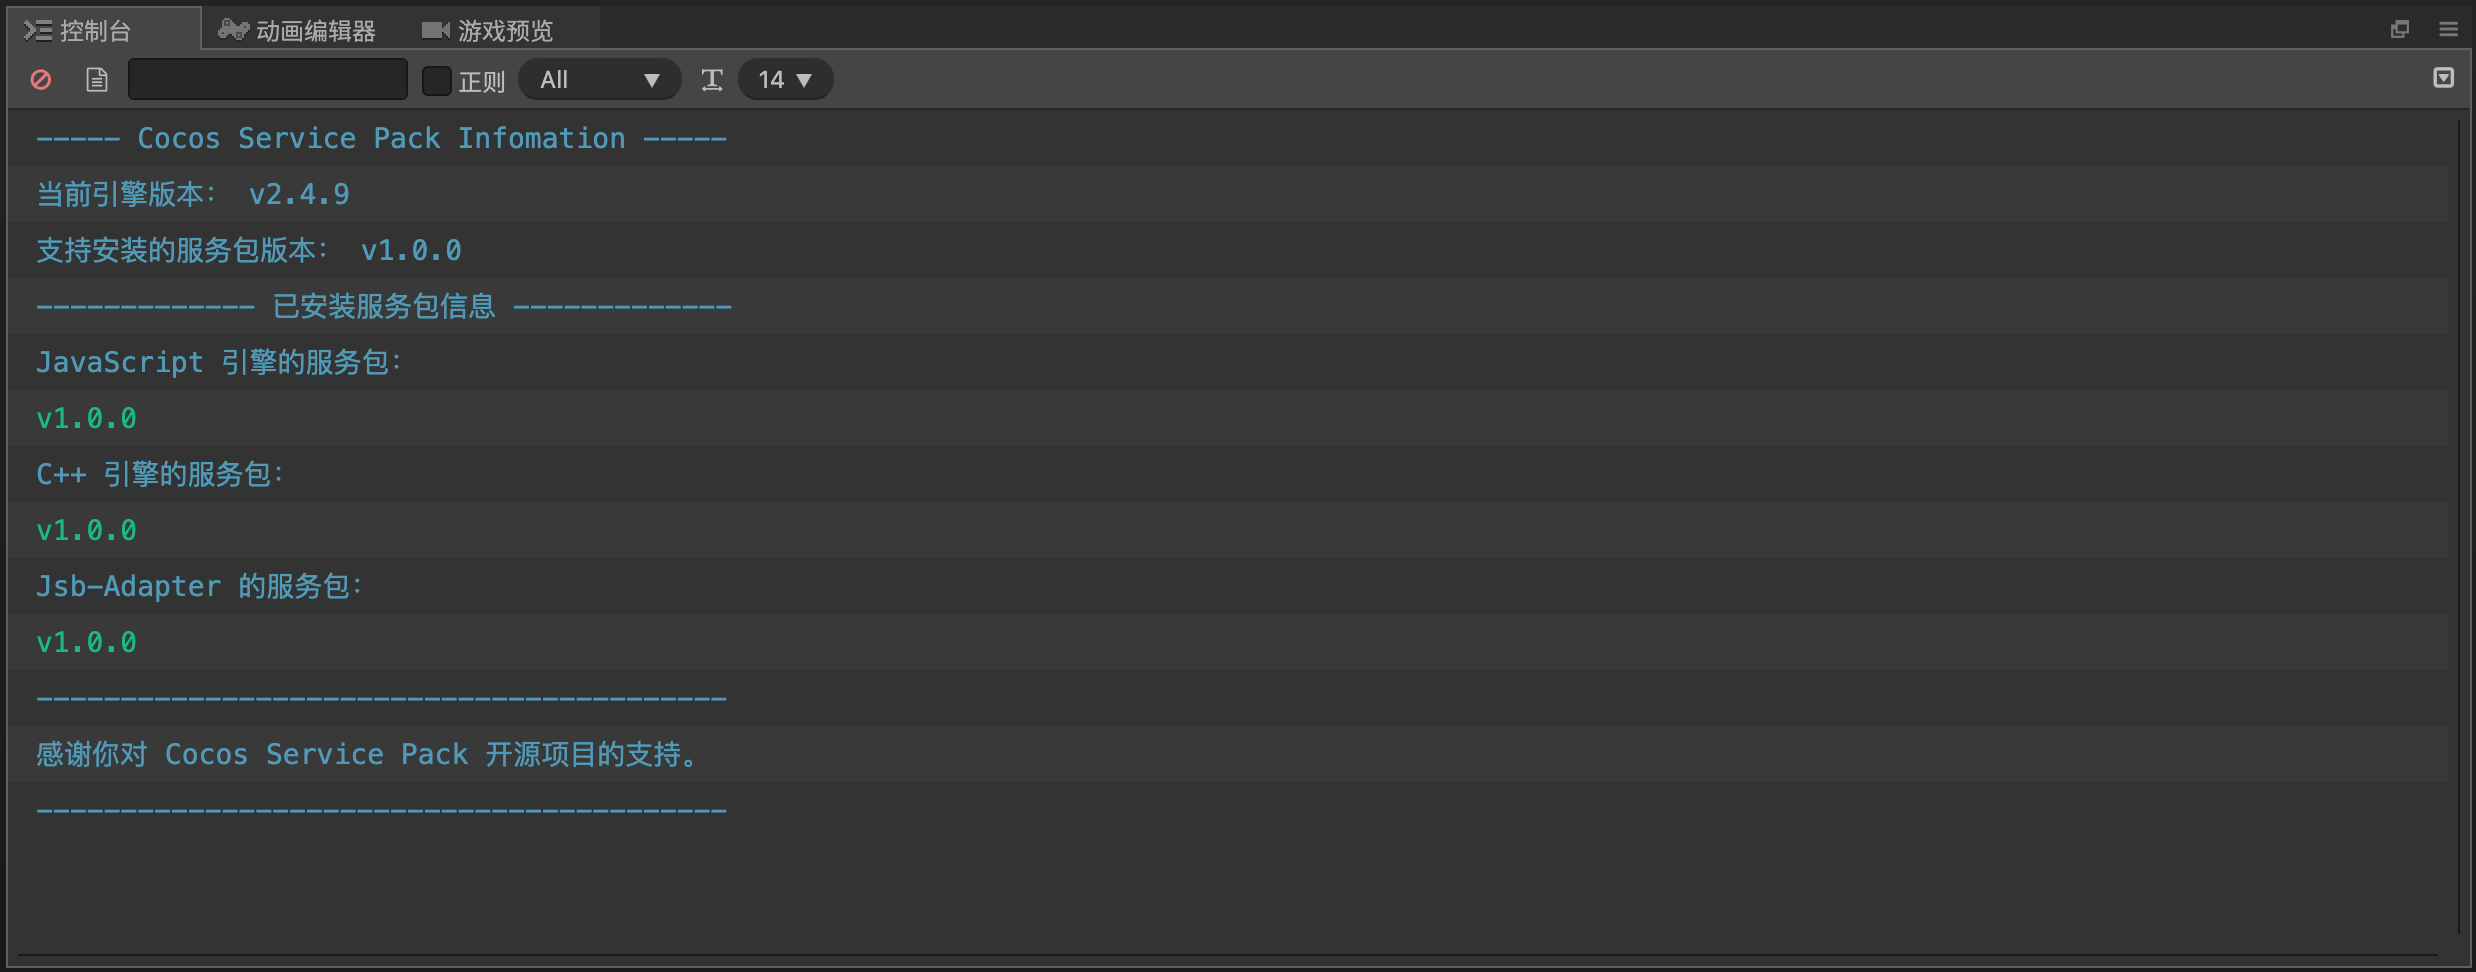
Task: Focus the console filter text field
Action: [x=268, y=80]
